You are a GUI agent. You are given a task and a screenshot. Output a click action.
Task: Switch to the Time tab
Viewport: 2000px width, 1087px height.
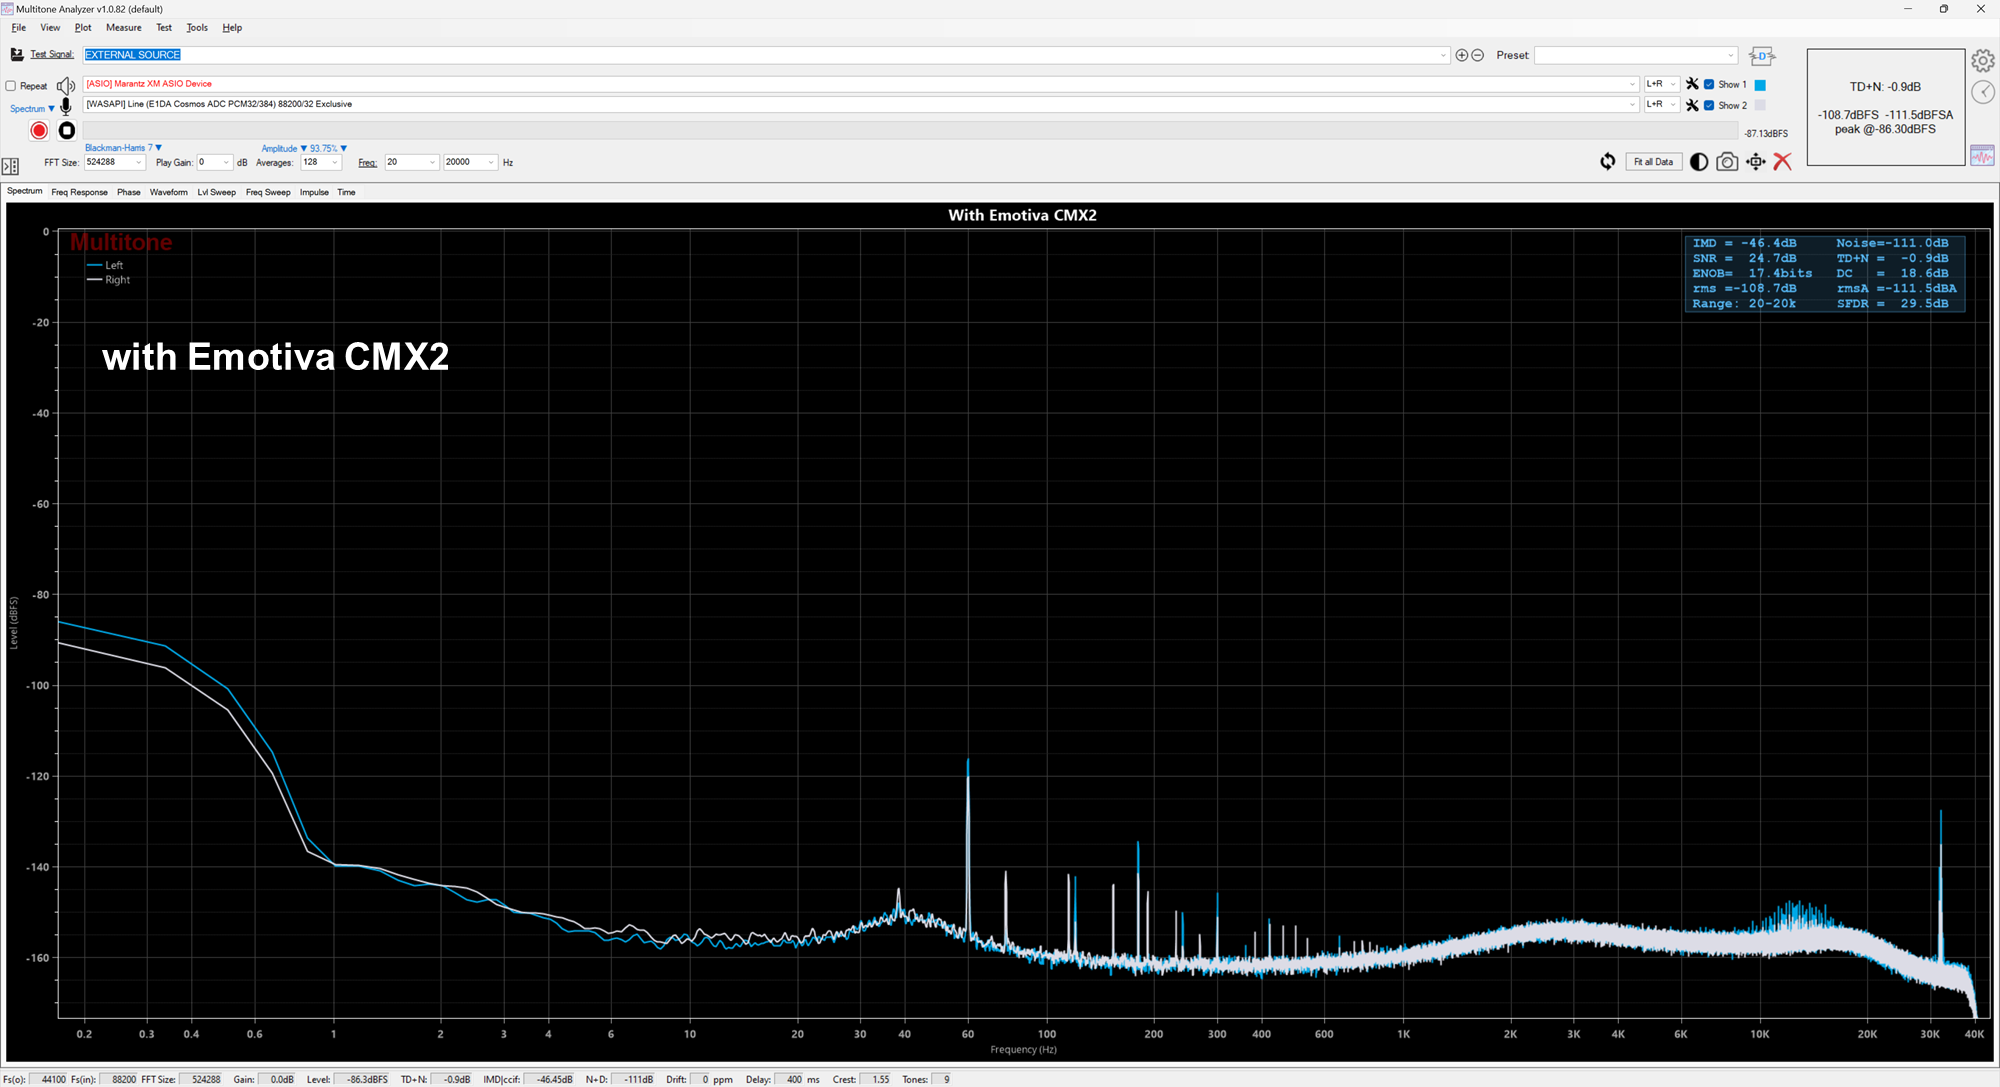pyautogui.click(x=346, y=192)
